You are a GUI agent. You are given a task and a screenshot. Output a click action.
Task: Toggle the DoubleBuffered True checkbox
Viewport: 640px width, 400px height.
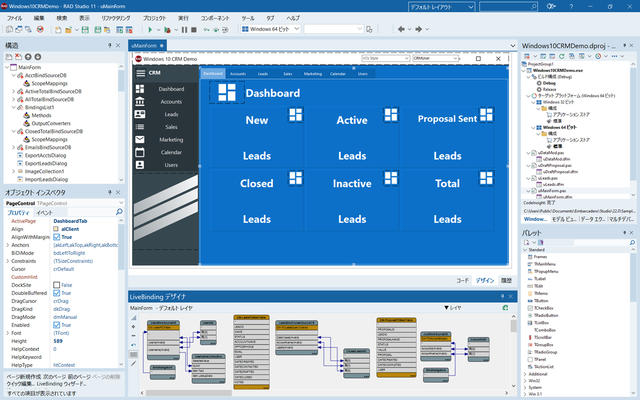click(x=56, y=293)
